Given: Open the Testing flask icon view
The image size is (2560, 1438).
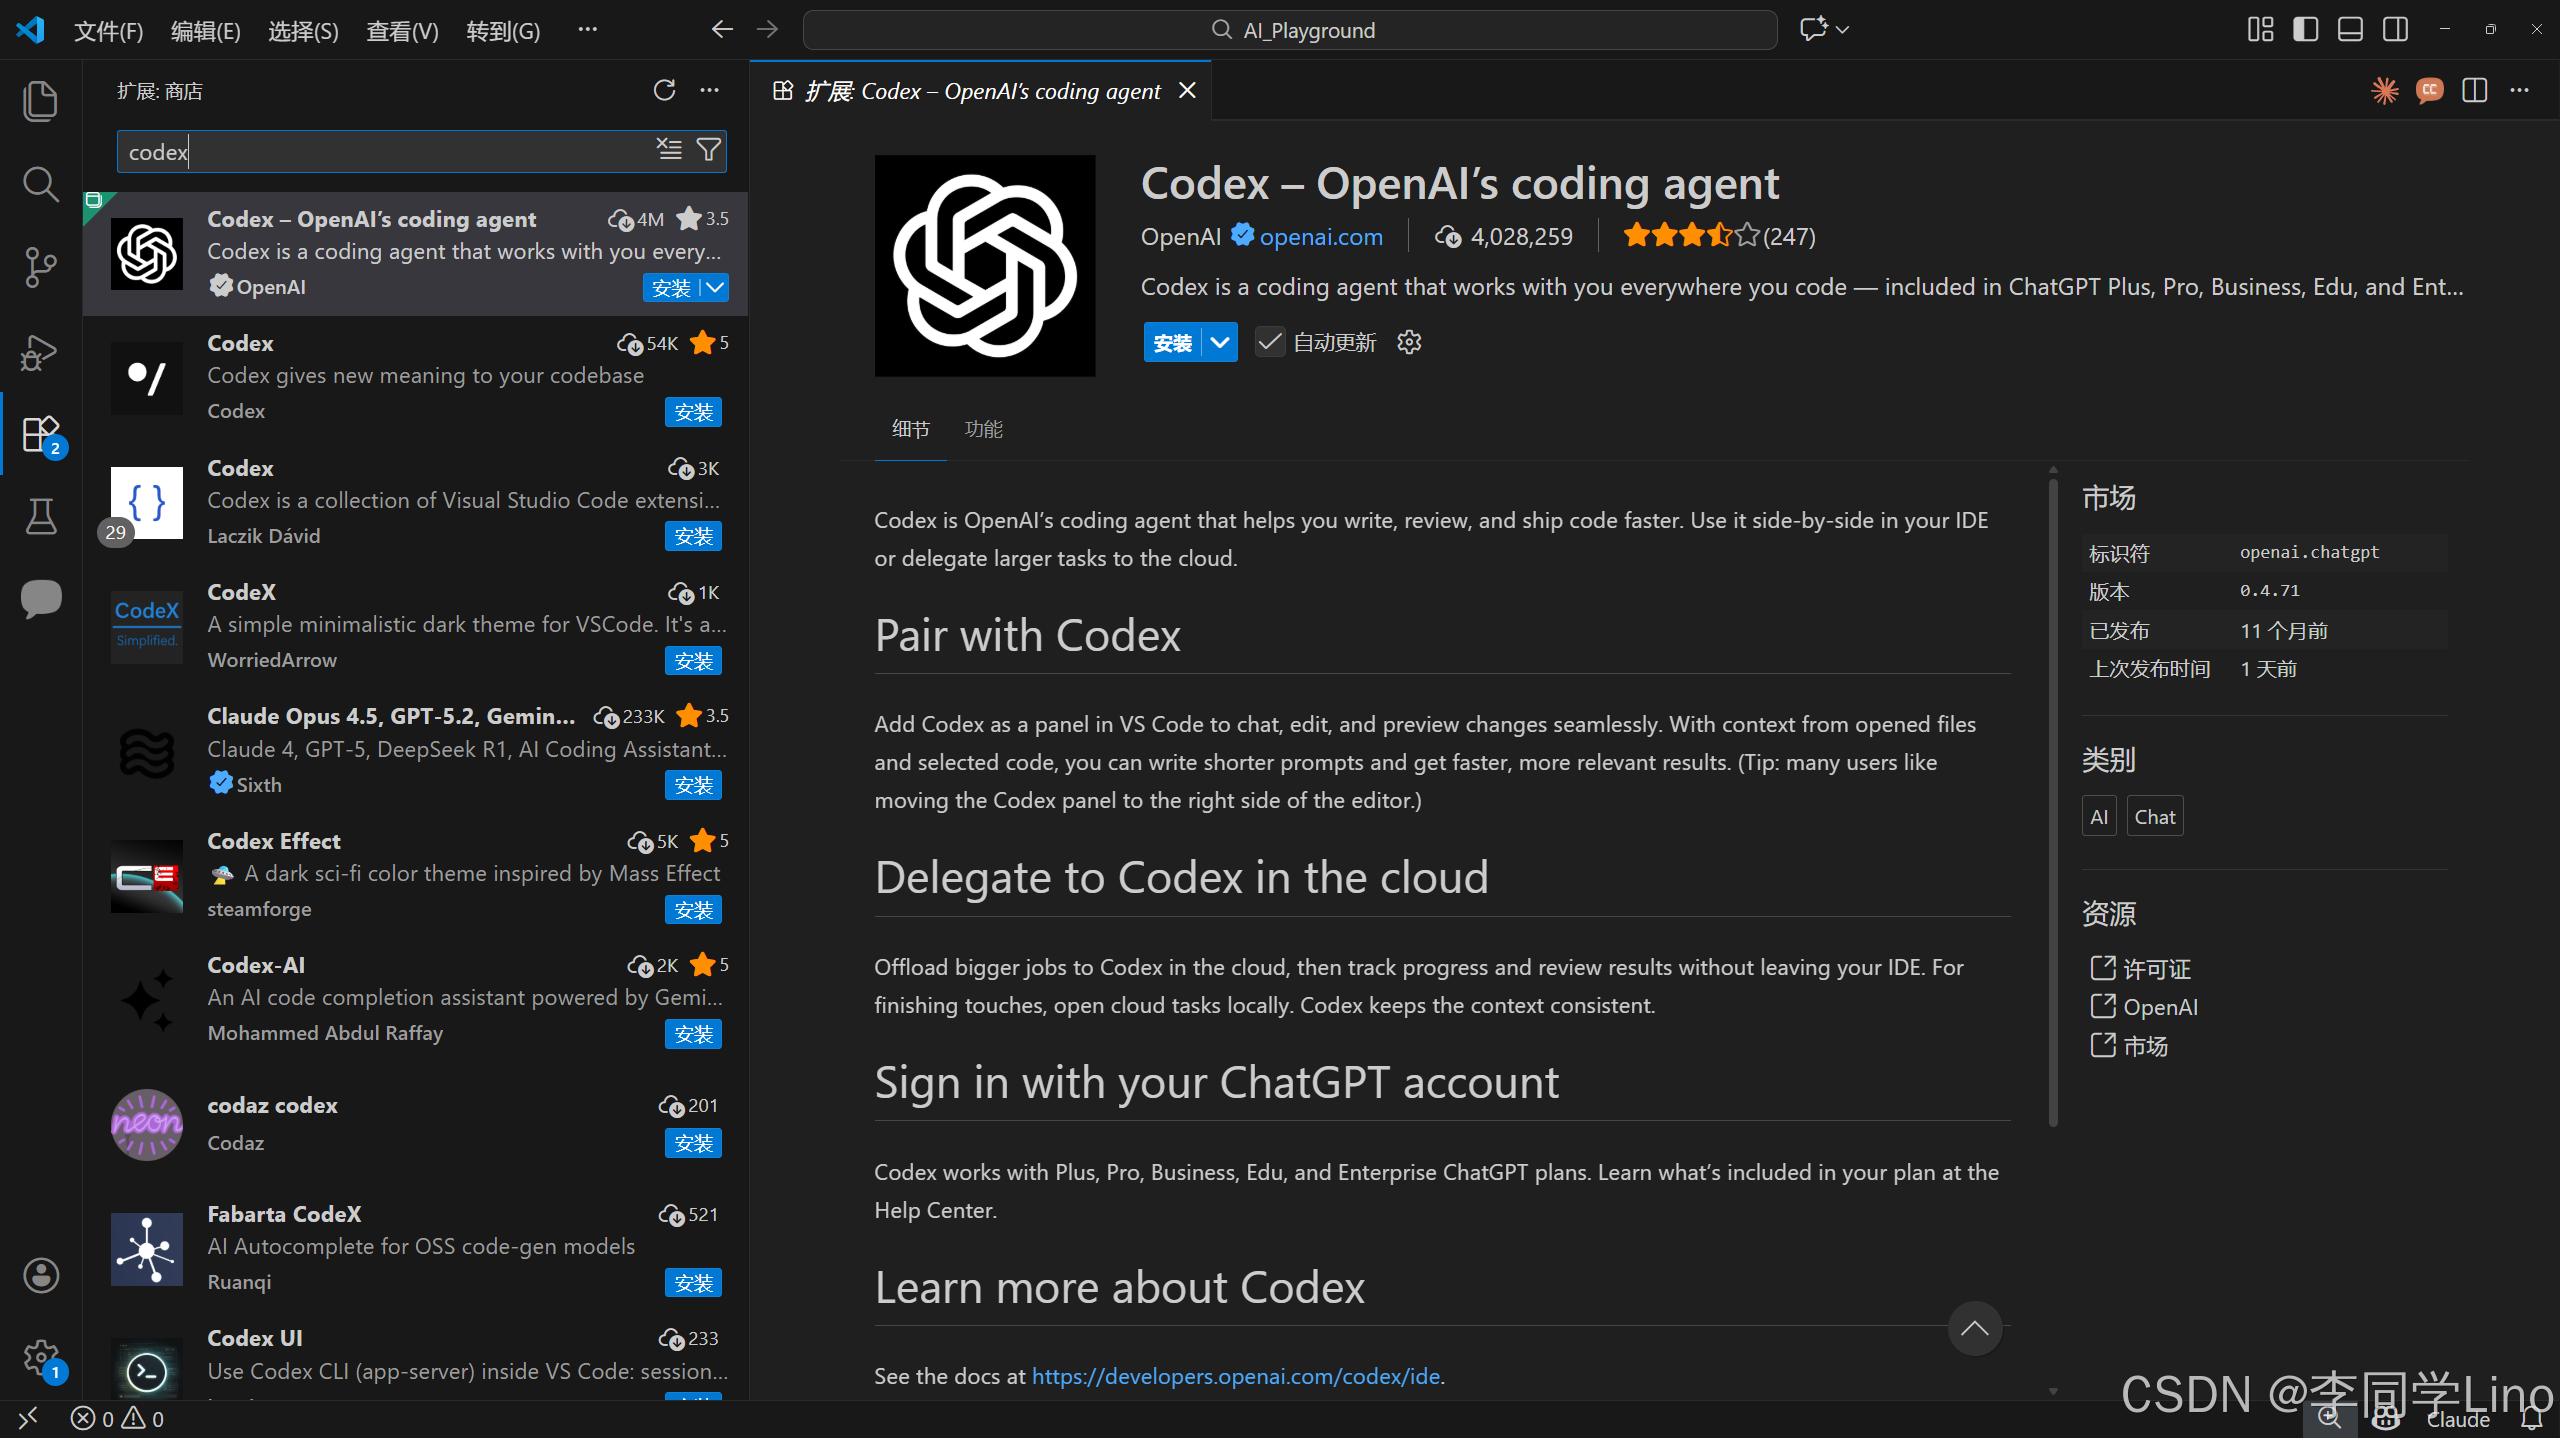Looking at the screenshot, I should tap(40, 516).
